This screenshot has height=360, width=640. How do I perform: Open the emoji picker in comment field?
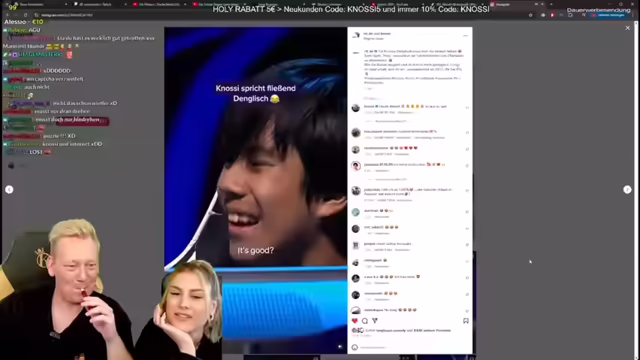point(355,347)
